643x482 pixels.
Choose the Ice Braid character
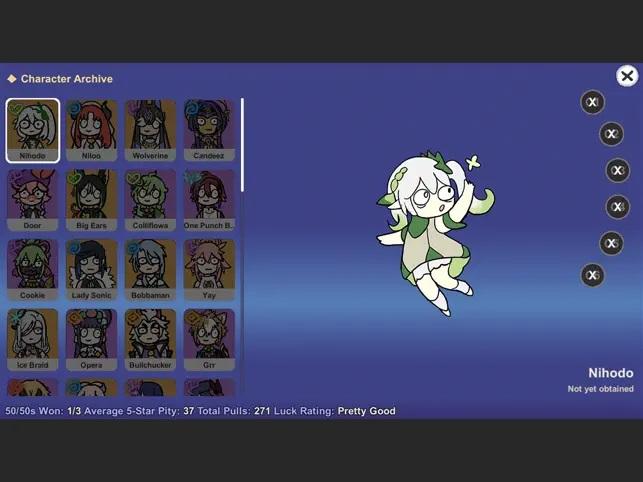click(x=33, y=339)
